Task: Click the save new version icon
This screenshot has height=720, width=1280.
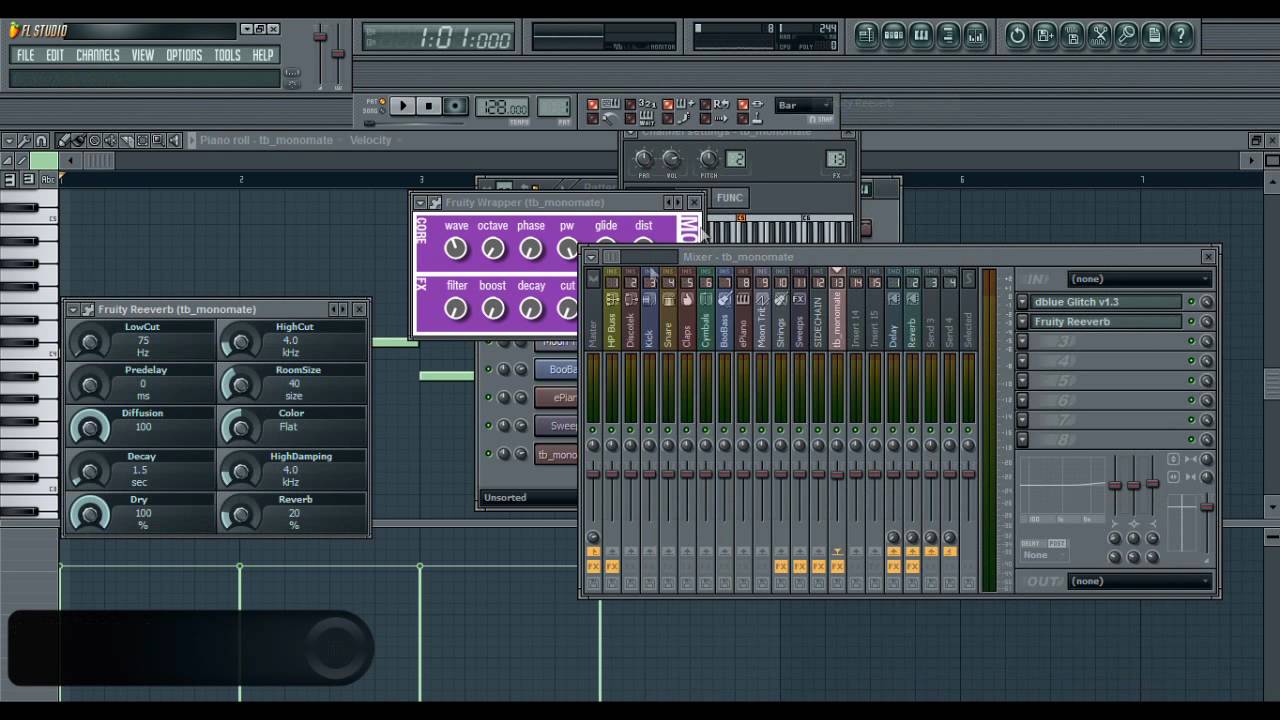Action: coord(1045,35)
